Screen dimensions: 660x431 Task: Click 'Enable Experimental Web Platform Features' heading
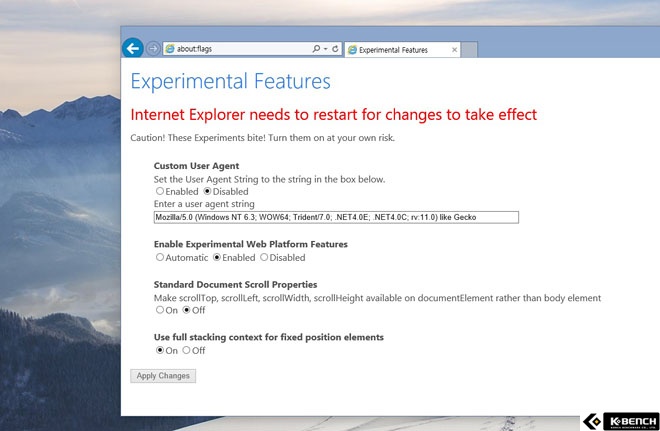pos(250,244)
